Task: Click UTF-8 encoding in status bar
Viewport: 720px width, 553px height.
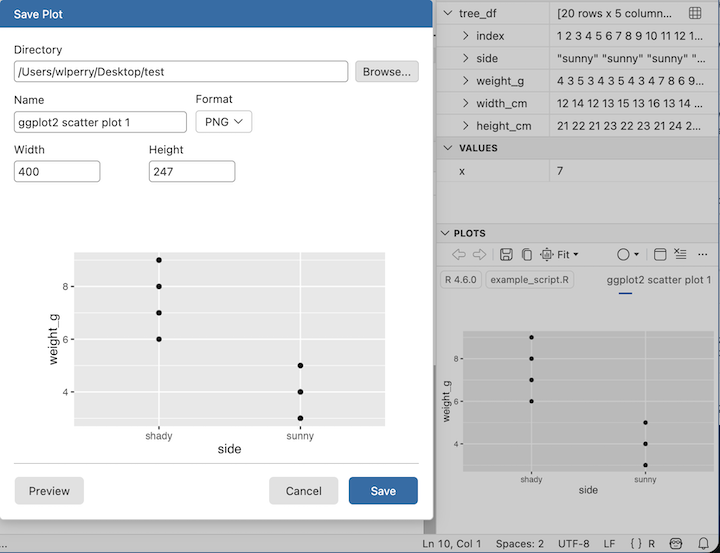Action: (x=573, y=544)
